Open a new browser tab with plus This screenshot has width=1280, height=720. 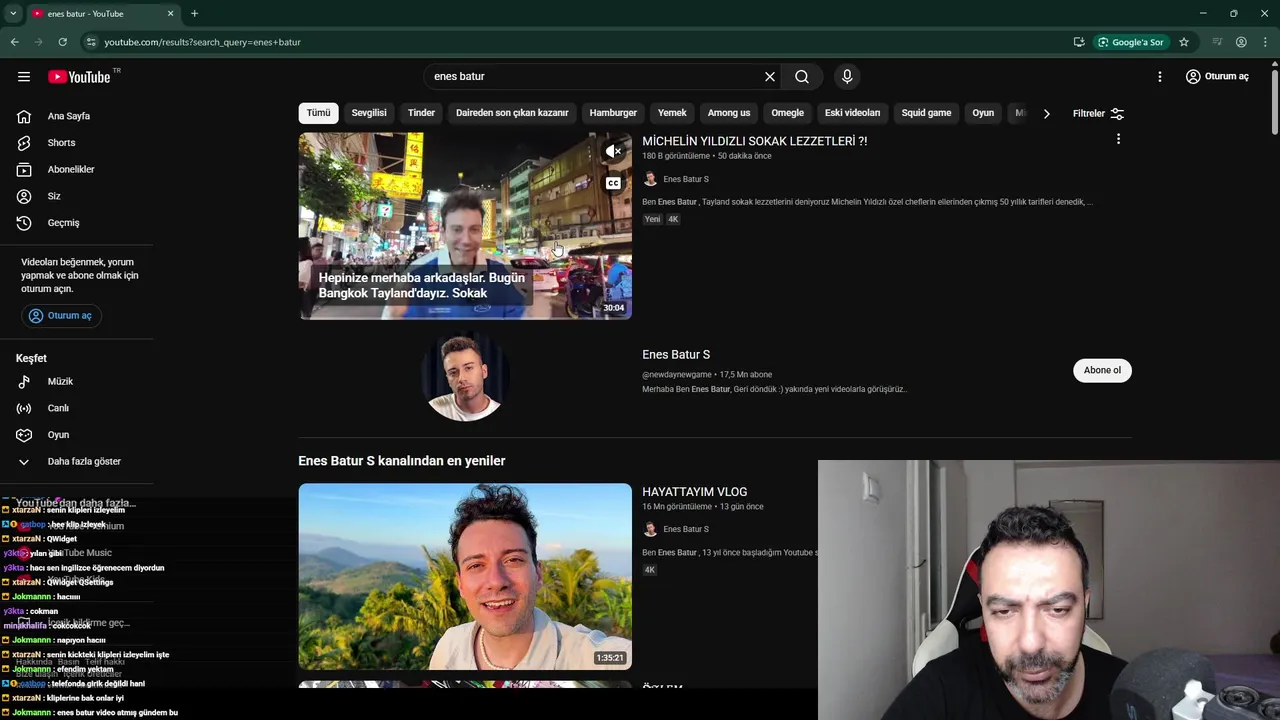click(x=194, y=14)
